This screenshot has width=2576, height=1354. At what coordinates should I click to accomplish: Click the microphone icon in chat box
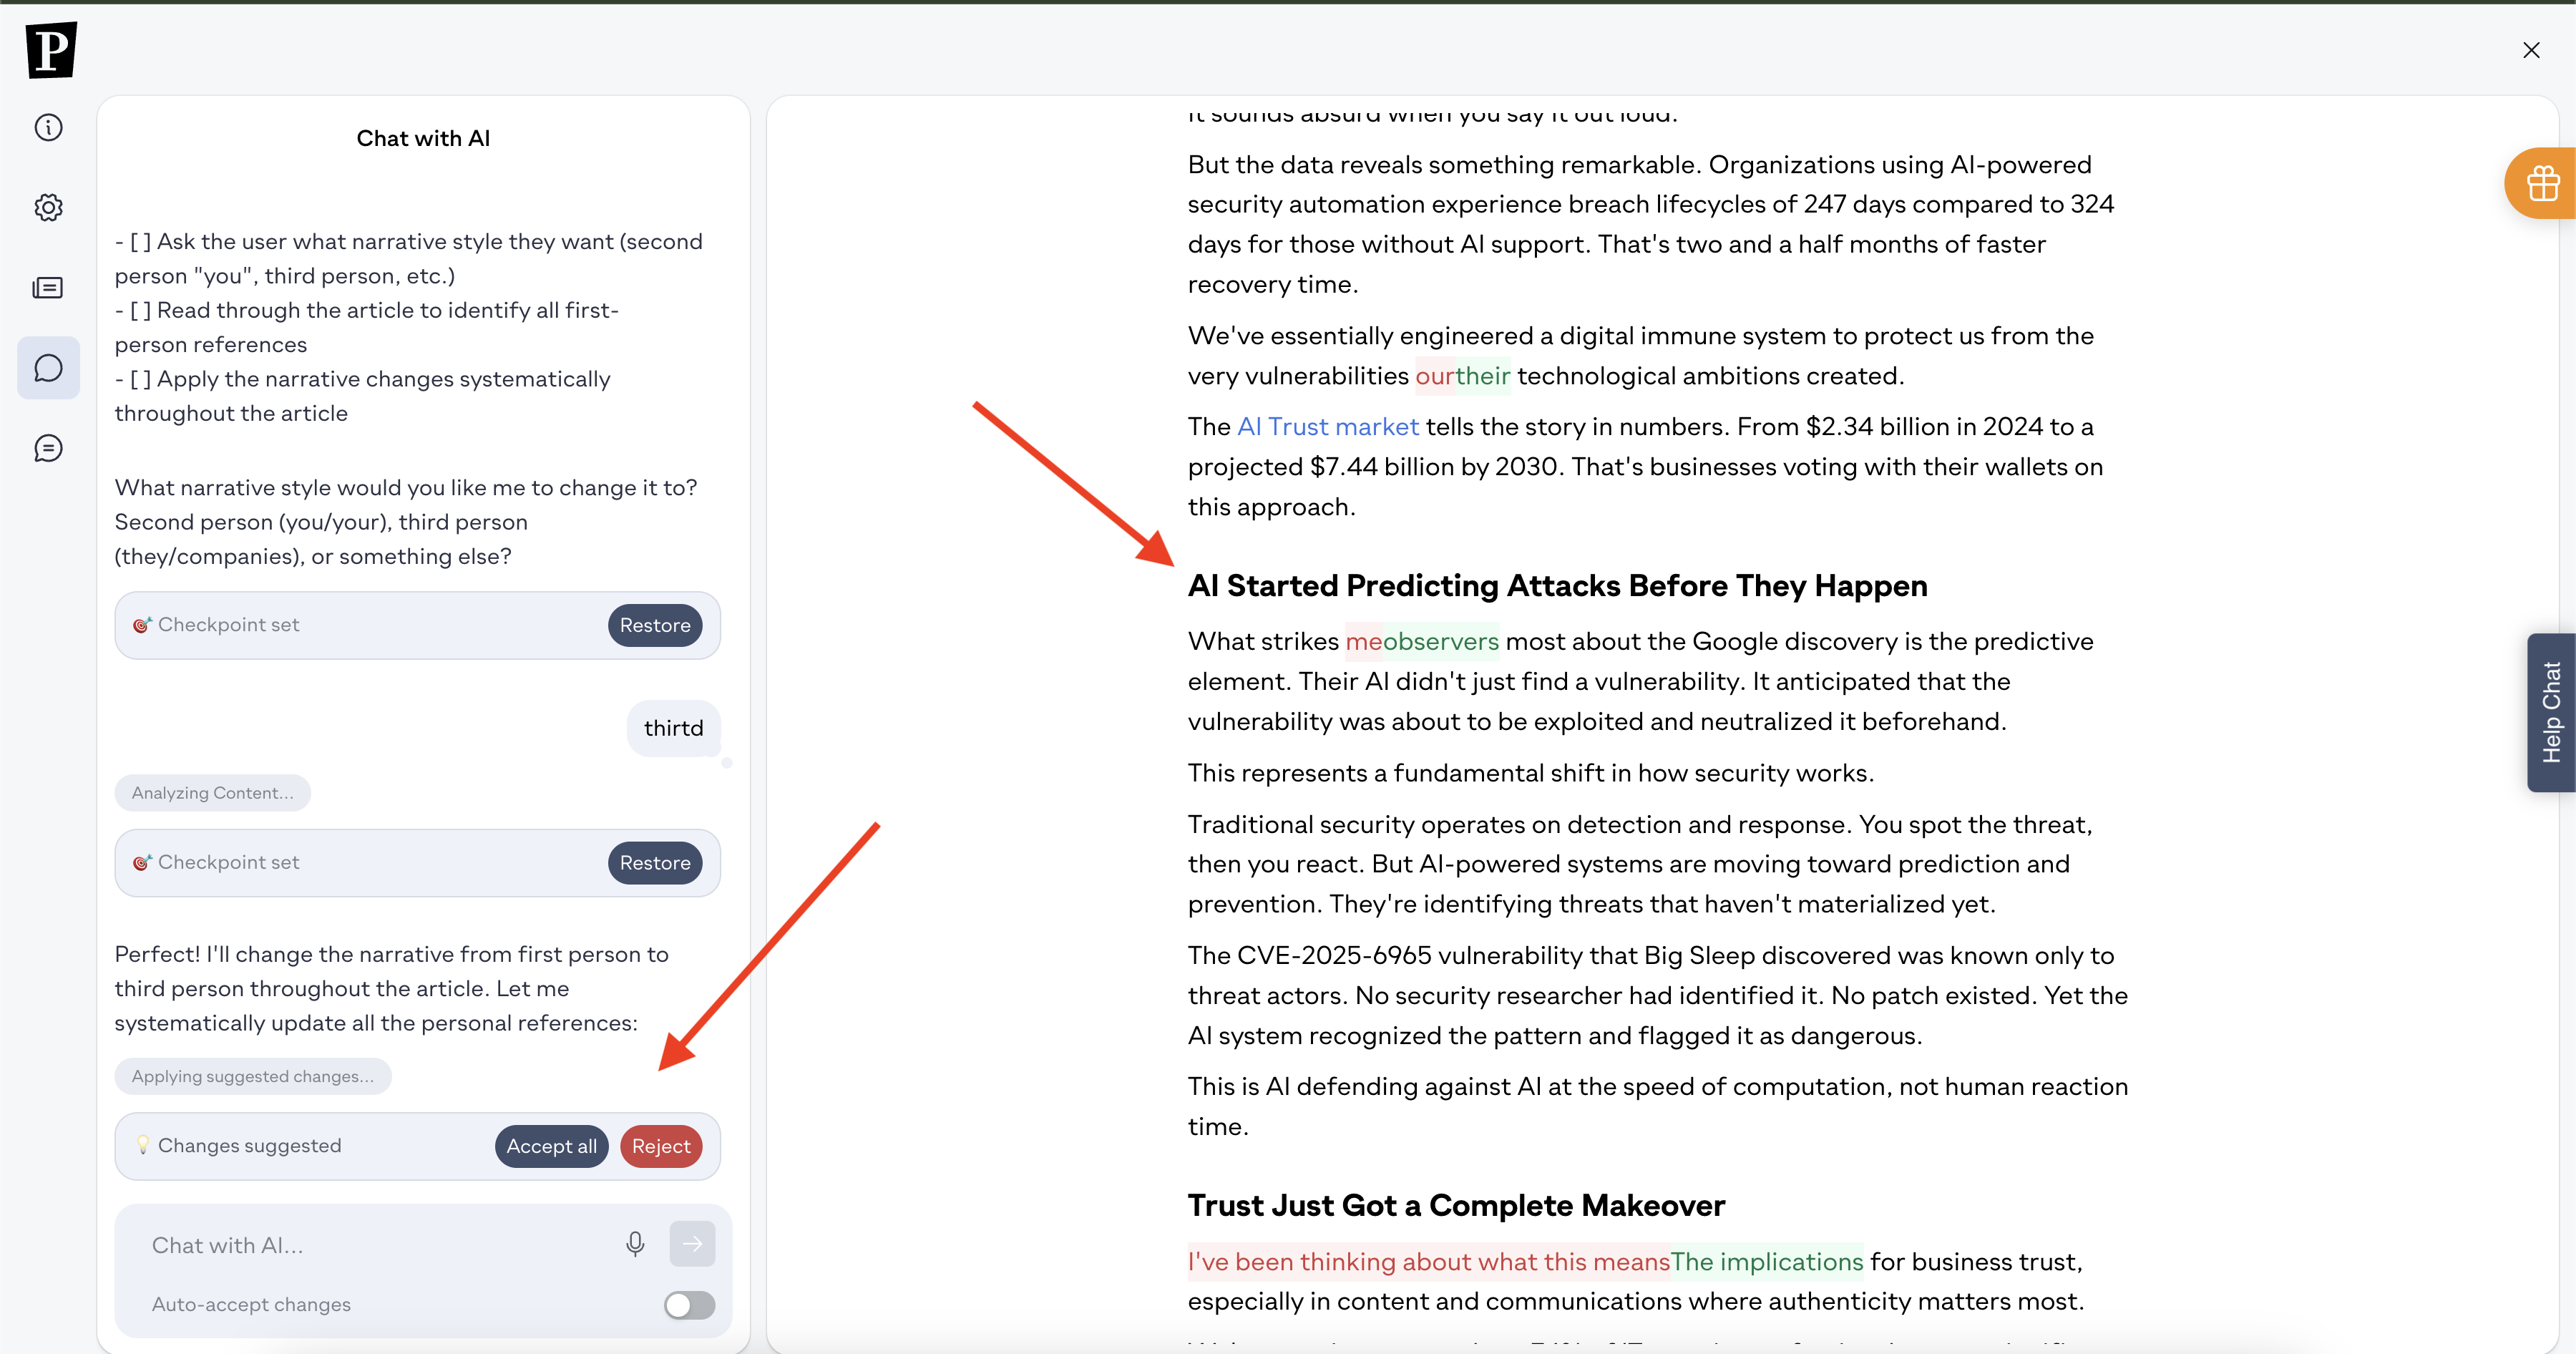coord(635,1244)
